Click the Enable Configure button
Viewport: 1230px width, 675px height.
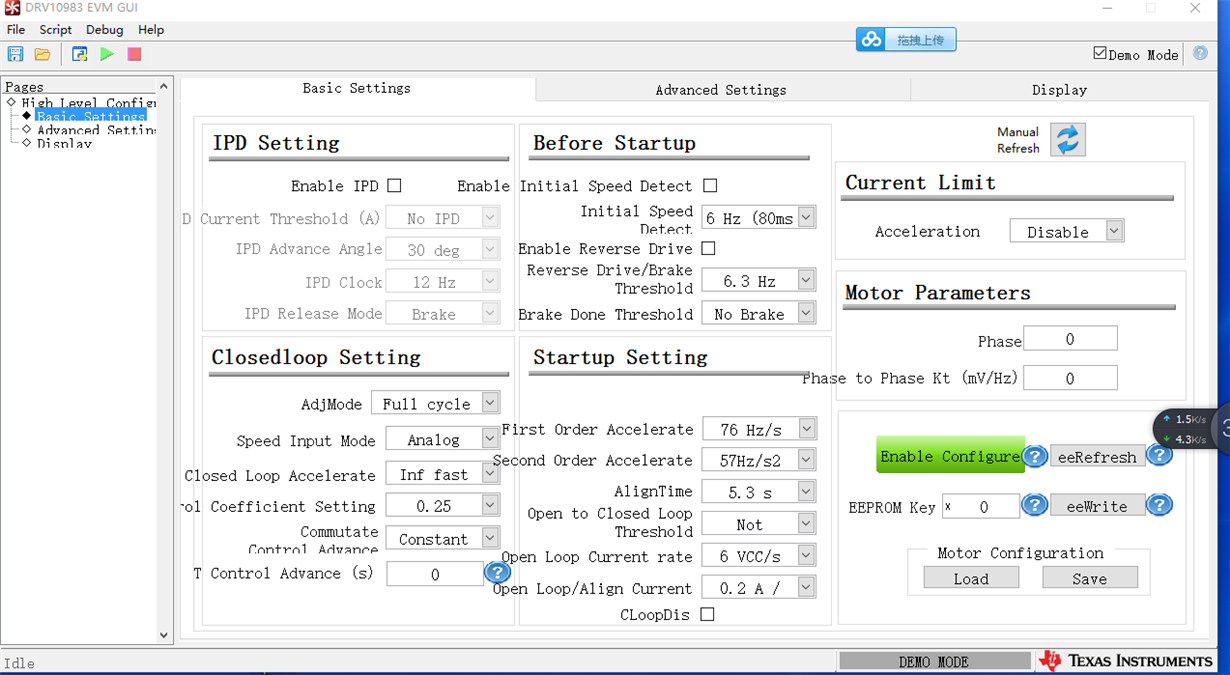click(950, 455)
